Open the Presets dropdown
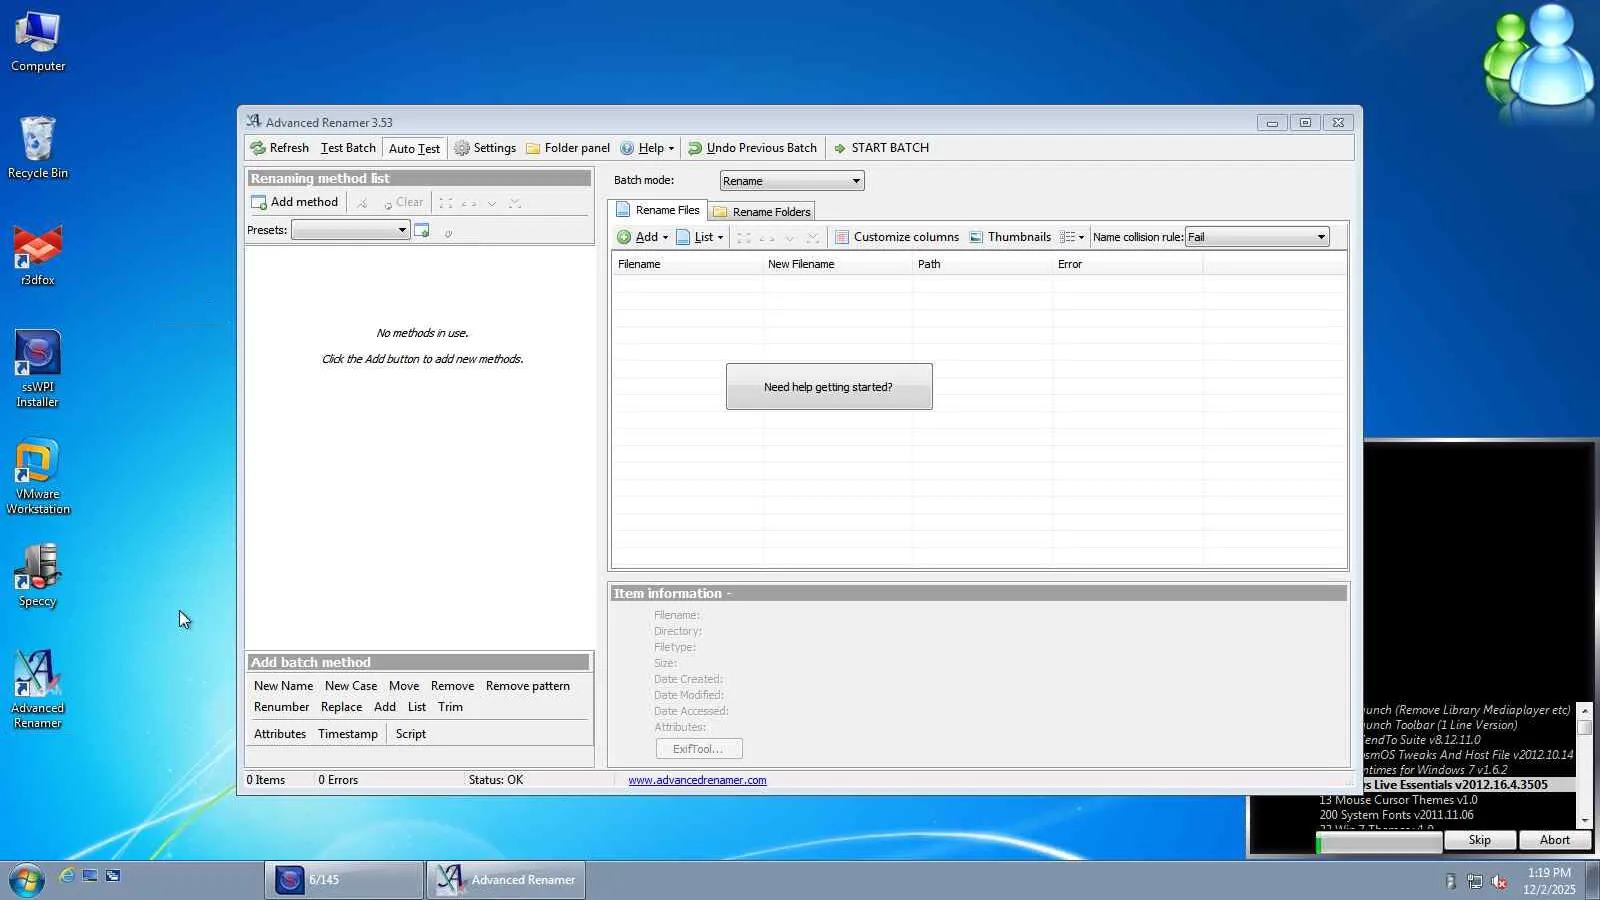 [350, 230]
